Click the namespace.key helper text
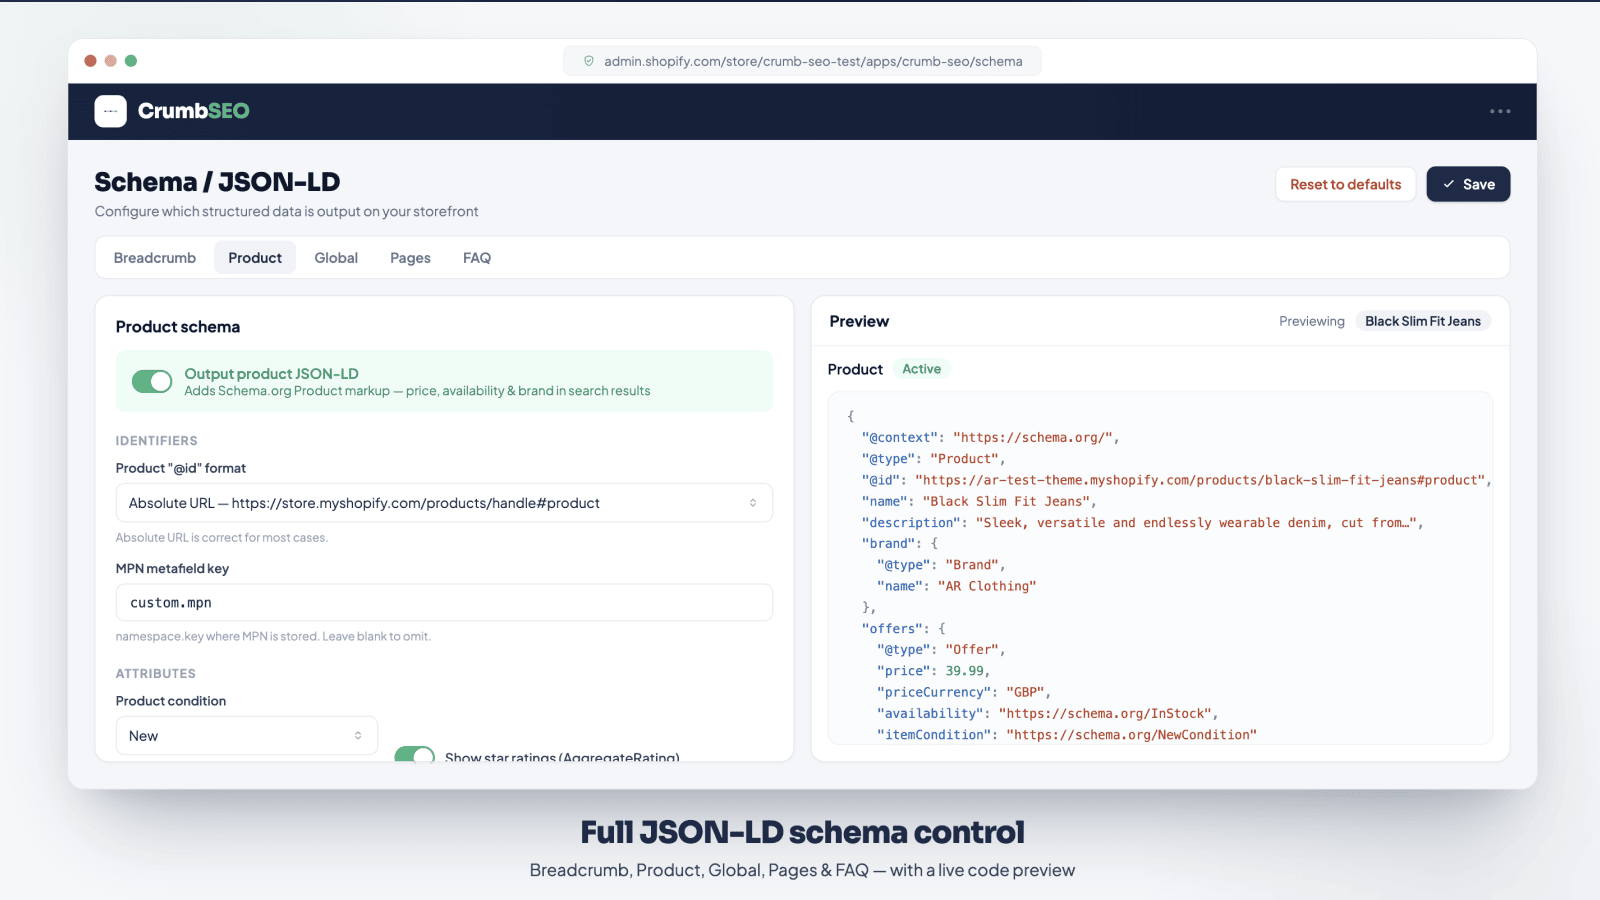Screen dimensions: 1600x900 [273, 637]
